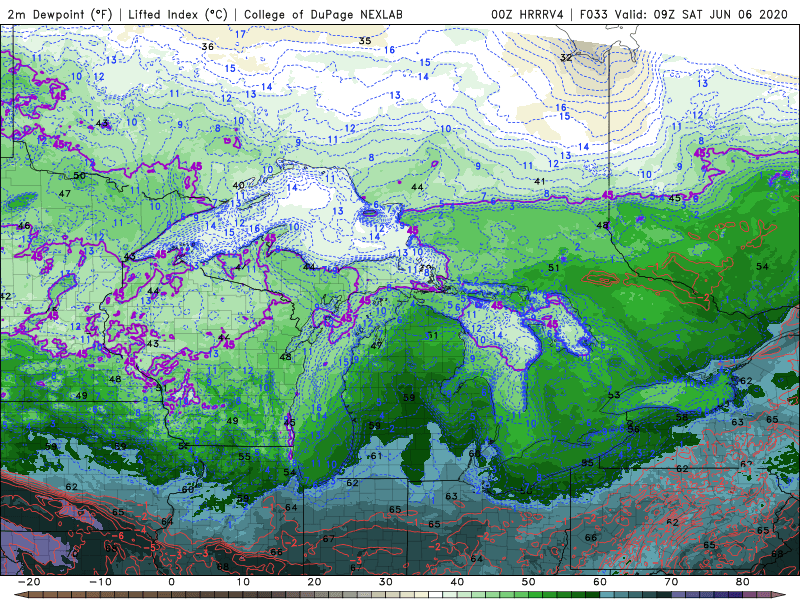Click the '-20' label on the color scale
The height and width of the screenshot is (600, 800).
coord(28,582)
